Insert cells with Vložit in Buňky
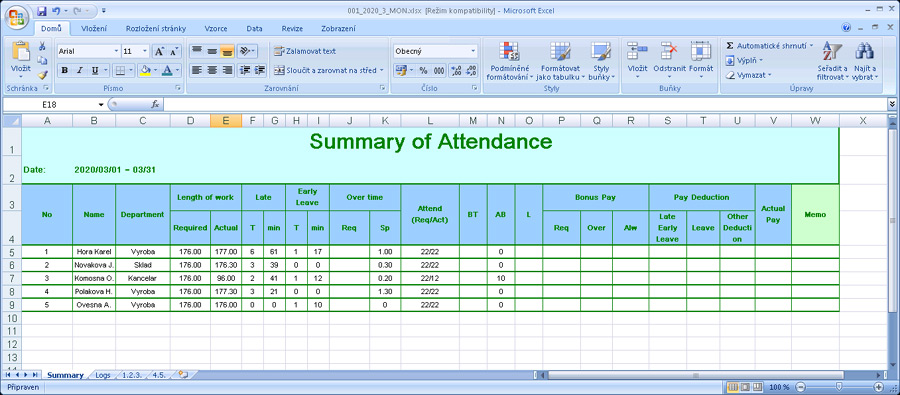Image resolution: width=900 pixels, height=395 pixels. (x=637, y=60)
